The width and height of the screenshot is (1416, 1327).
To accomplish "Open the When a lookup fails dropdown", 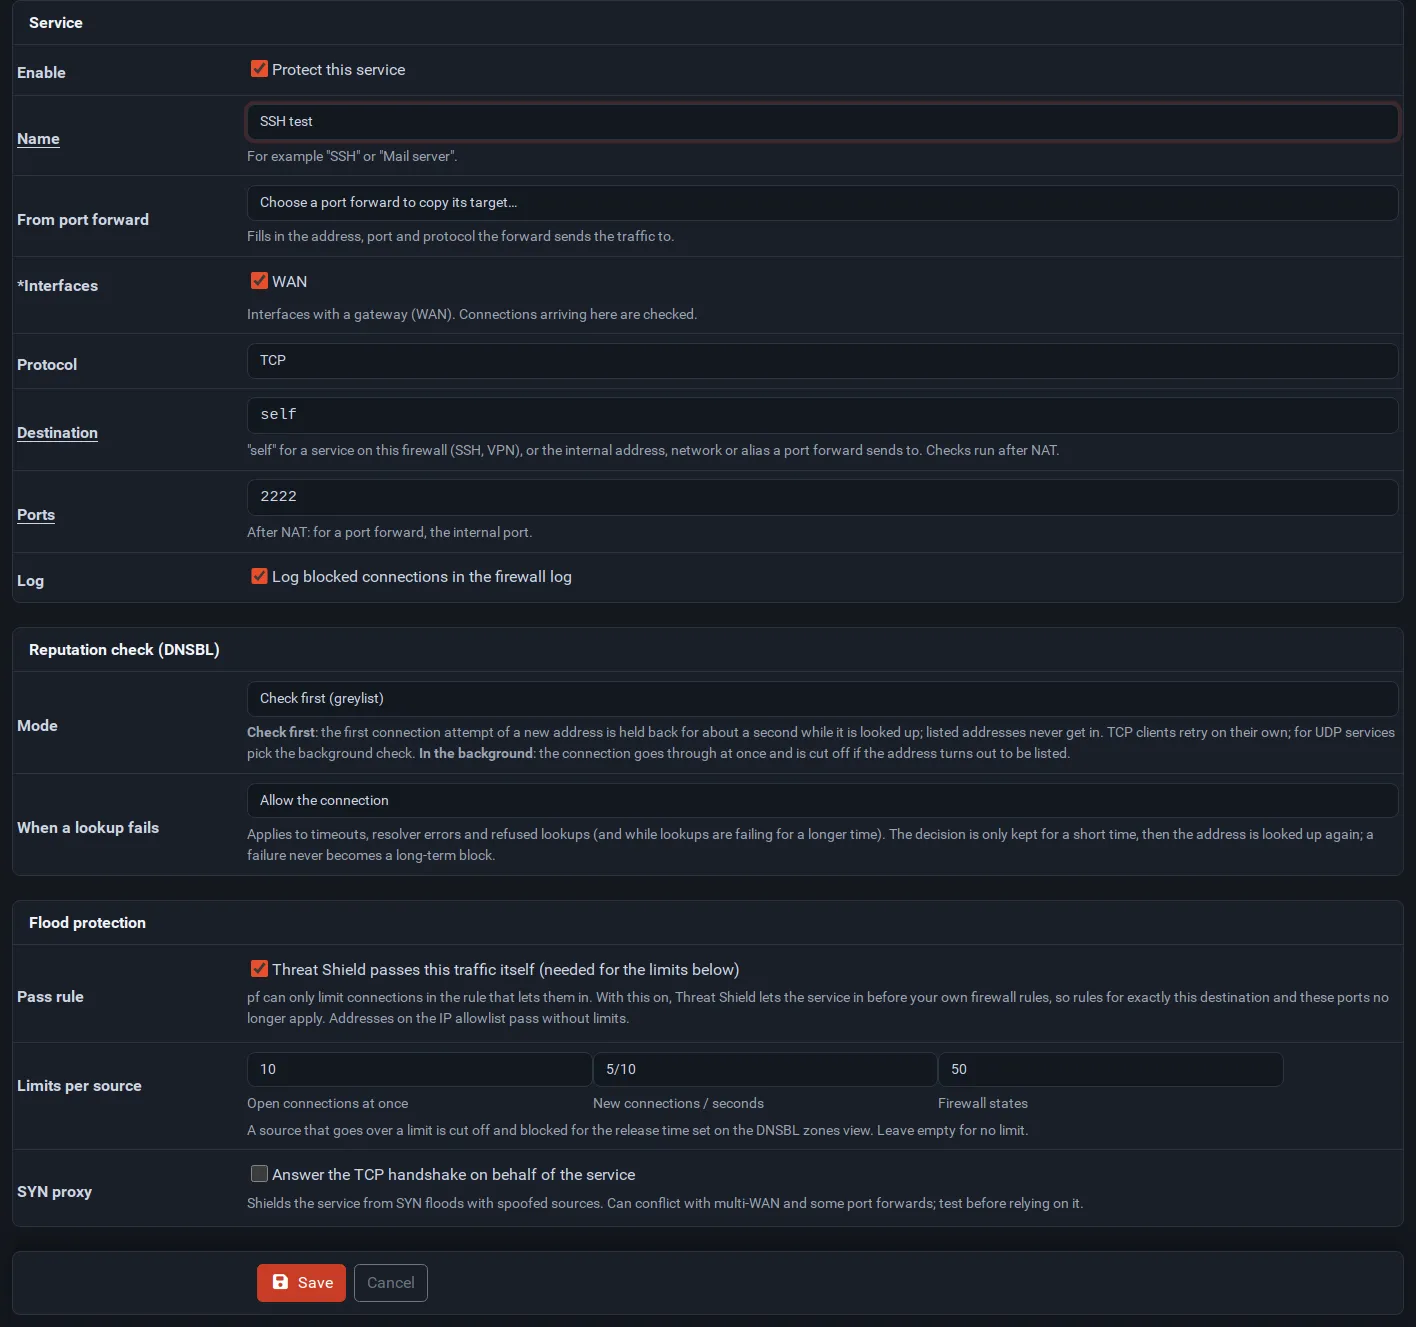I will tap(822, 801).
